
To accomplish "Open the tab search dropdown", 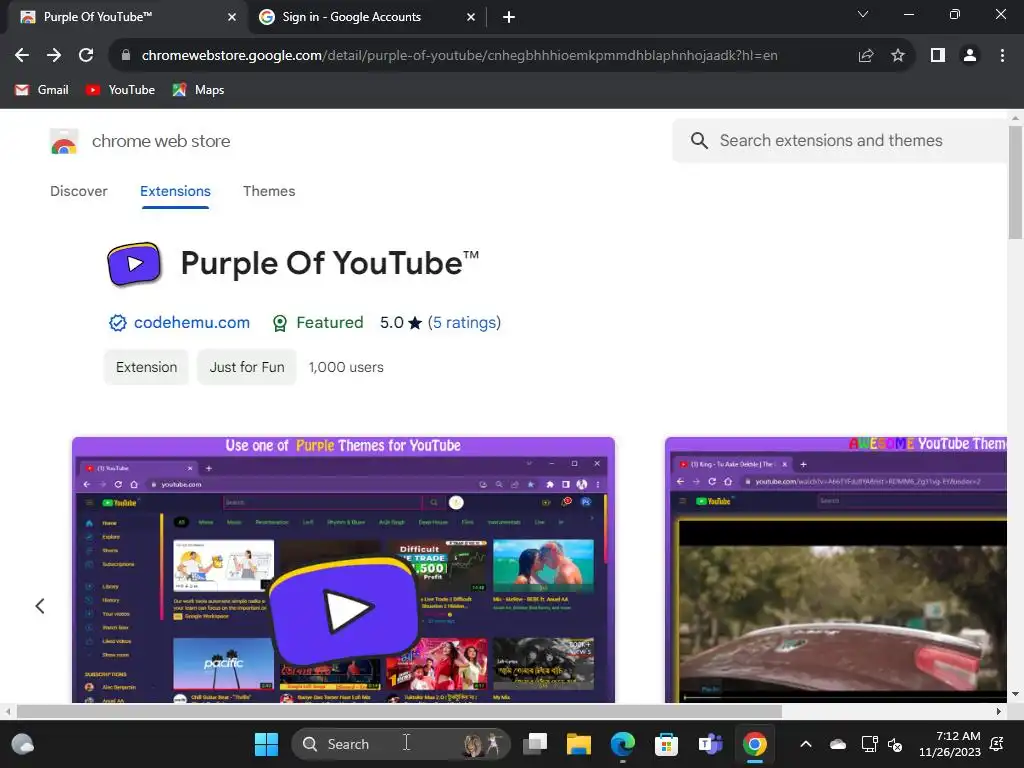I will [x=863, y=14].
